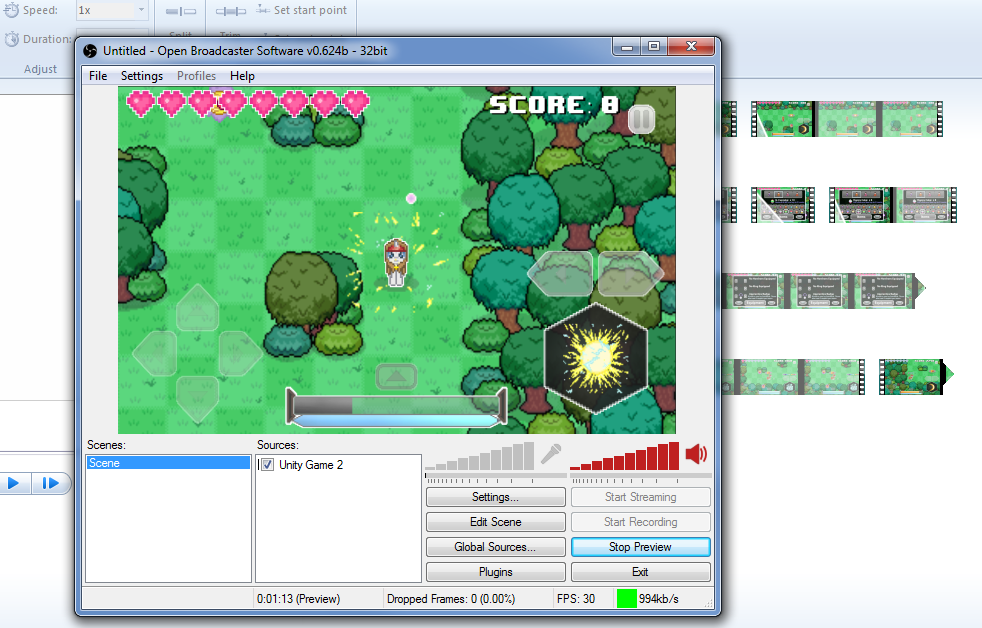Image resolution: width=982 pixels, height=628 pixels.
Task: Mute desktop audio speaker icon
Action: click(x=696, y=454)
